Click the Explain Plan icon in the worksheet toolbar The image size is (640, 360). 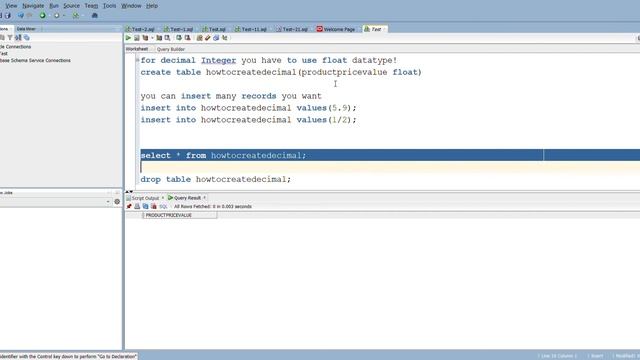click(x=145, y=38)
